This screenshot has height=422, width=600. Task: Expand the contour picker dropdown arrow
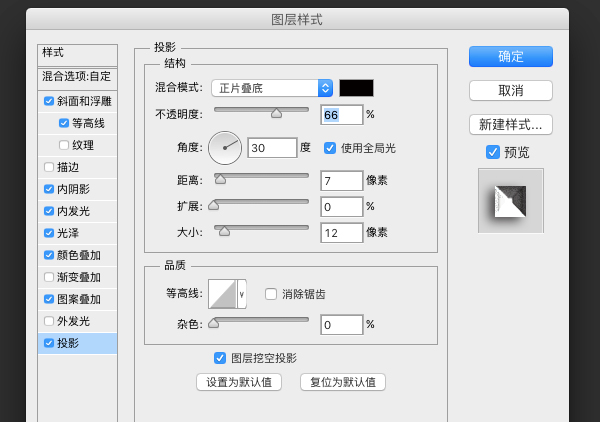click(241, 294)
